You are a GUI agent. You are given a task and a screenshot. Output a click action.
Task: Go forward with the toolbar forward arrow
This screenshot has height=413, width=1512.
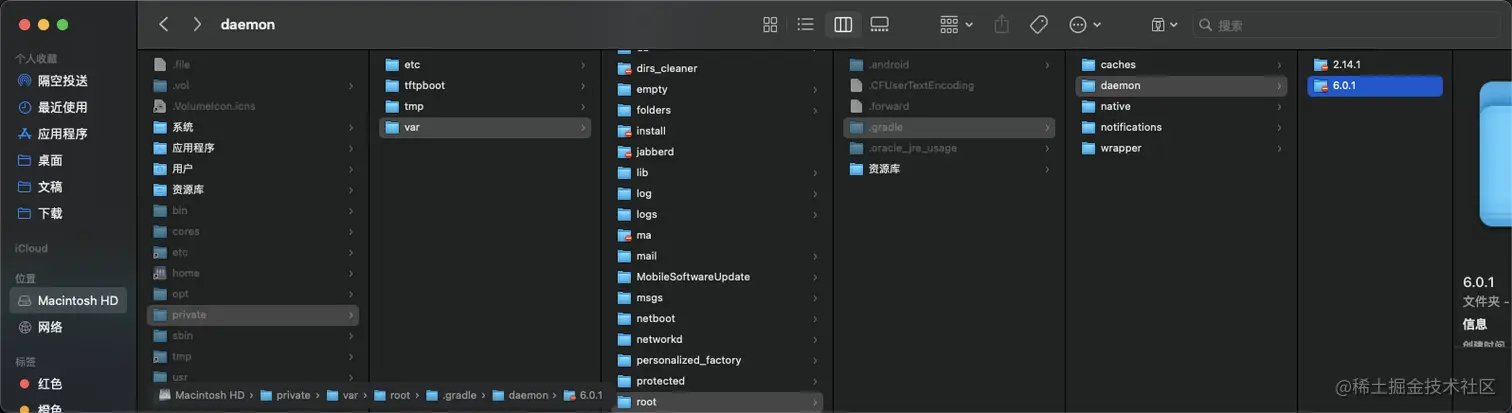[197, 24]
